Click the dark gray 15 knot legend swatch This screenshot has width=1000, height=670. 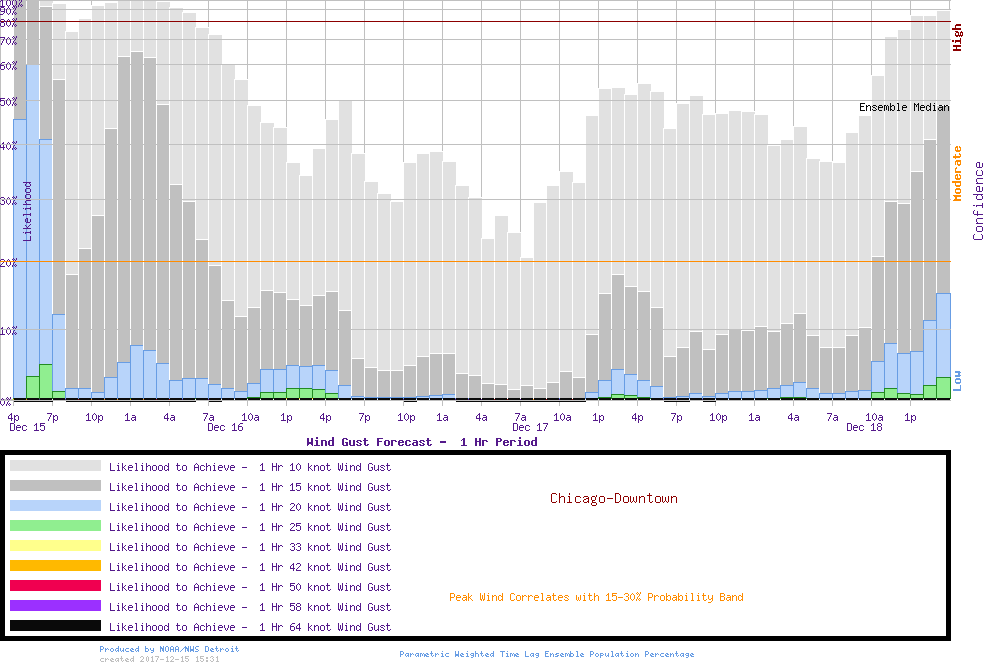[x=55, y=486]
